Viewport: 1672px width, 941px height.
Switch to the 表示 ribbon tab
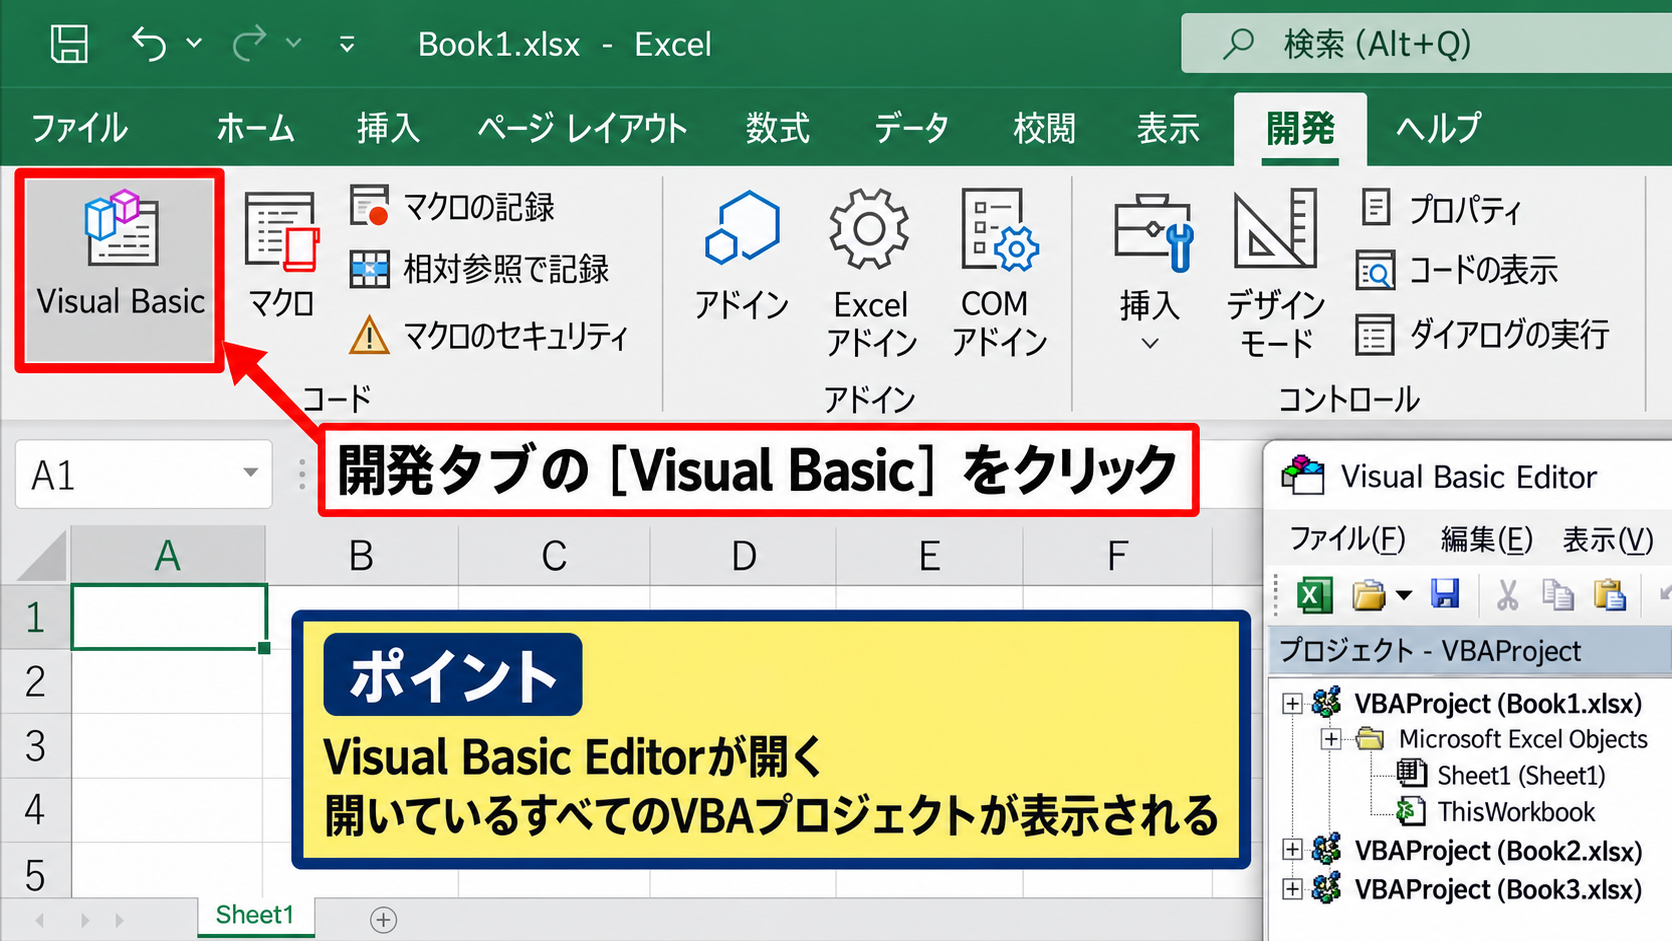pos(1168,128)
